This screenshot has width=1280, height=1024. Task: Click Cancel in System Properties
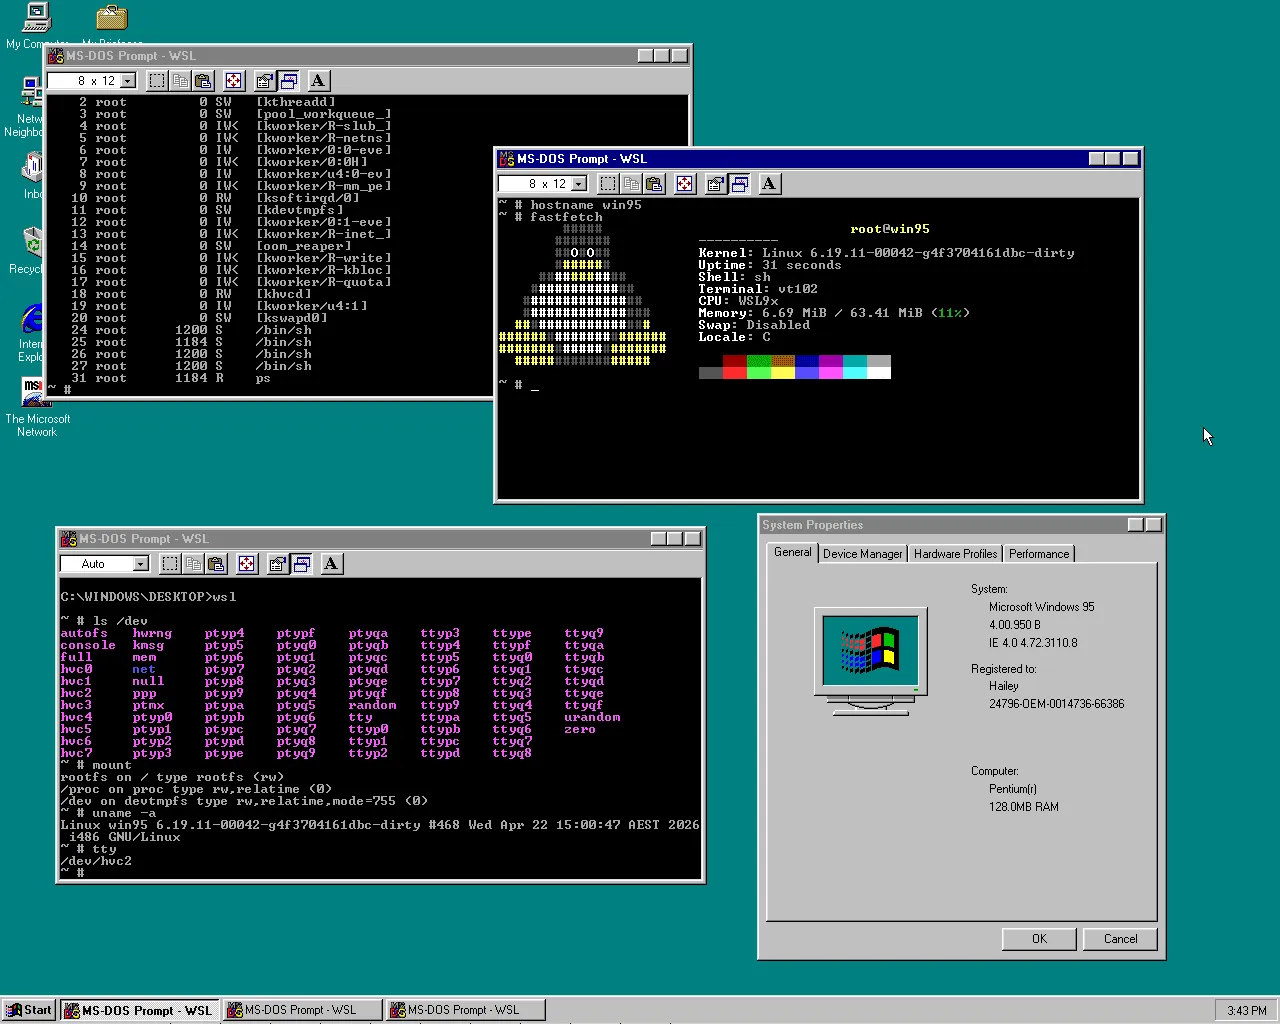(x=1119, y=938)
